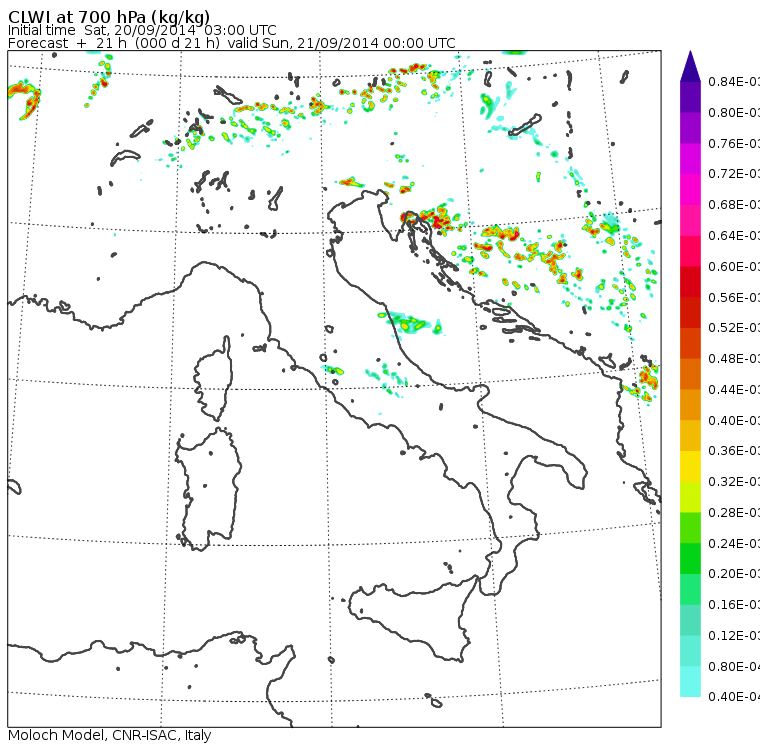
Task: Select the yellow band between 0.32E-03 and 0.36E-03
Action: pos(690,466)
